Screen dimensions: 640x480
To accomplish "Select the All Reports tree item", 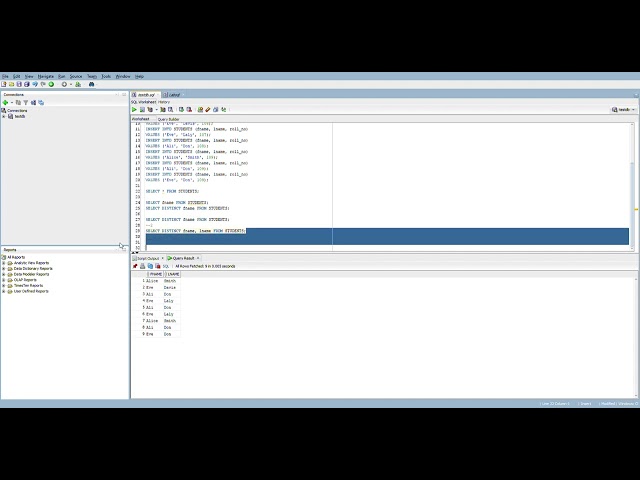I will [x=16, y=257].
